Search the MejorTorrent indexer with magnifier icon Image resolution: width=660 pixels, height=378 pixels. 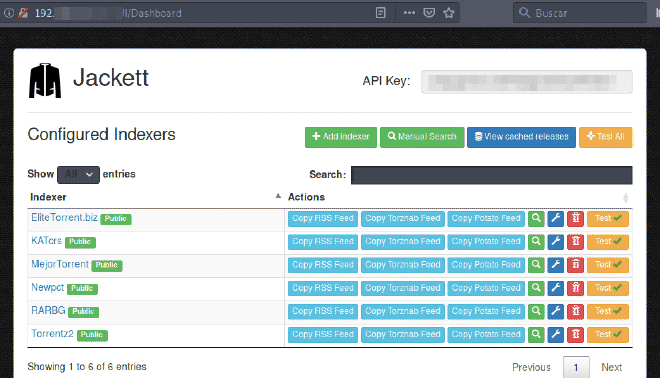tap(536, 265)
